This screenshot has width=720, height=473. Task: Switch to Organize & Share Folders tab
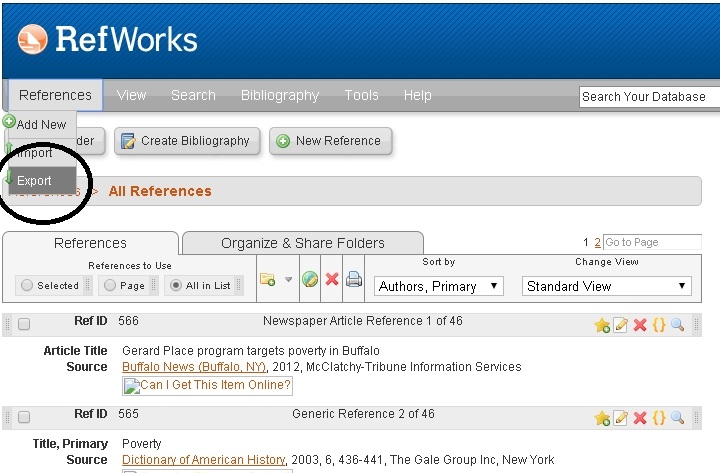(303, 243)
